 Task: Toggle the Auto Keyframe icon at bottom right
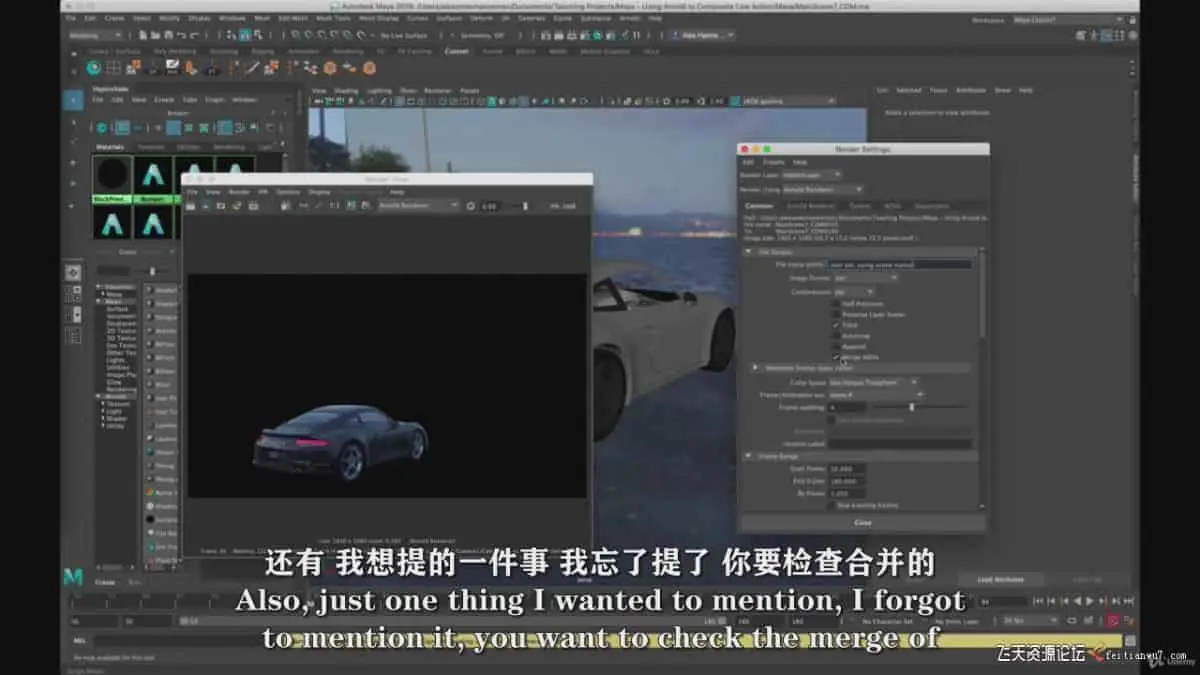pyautogui.click(x=1114, y=621)
